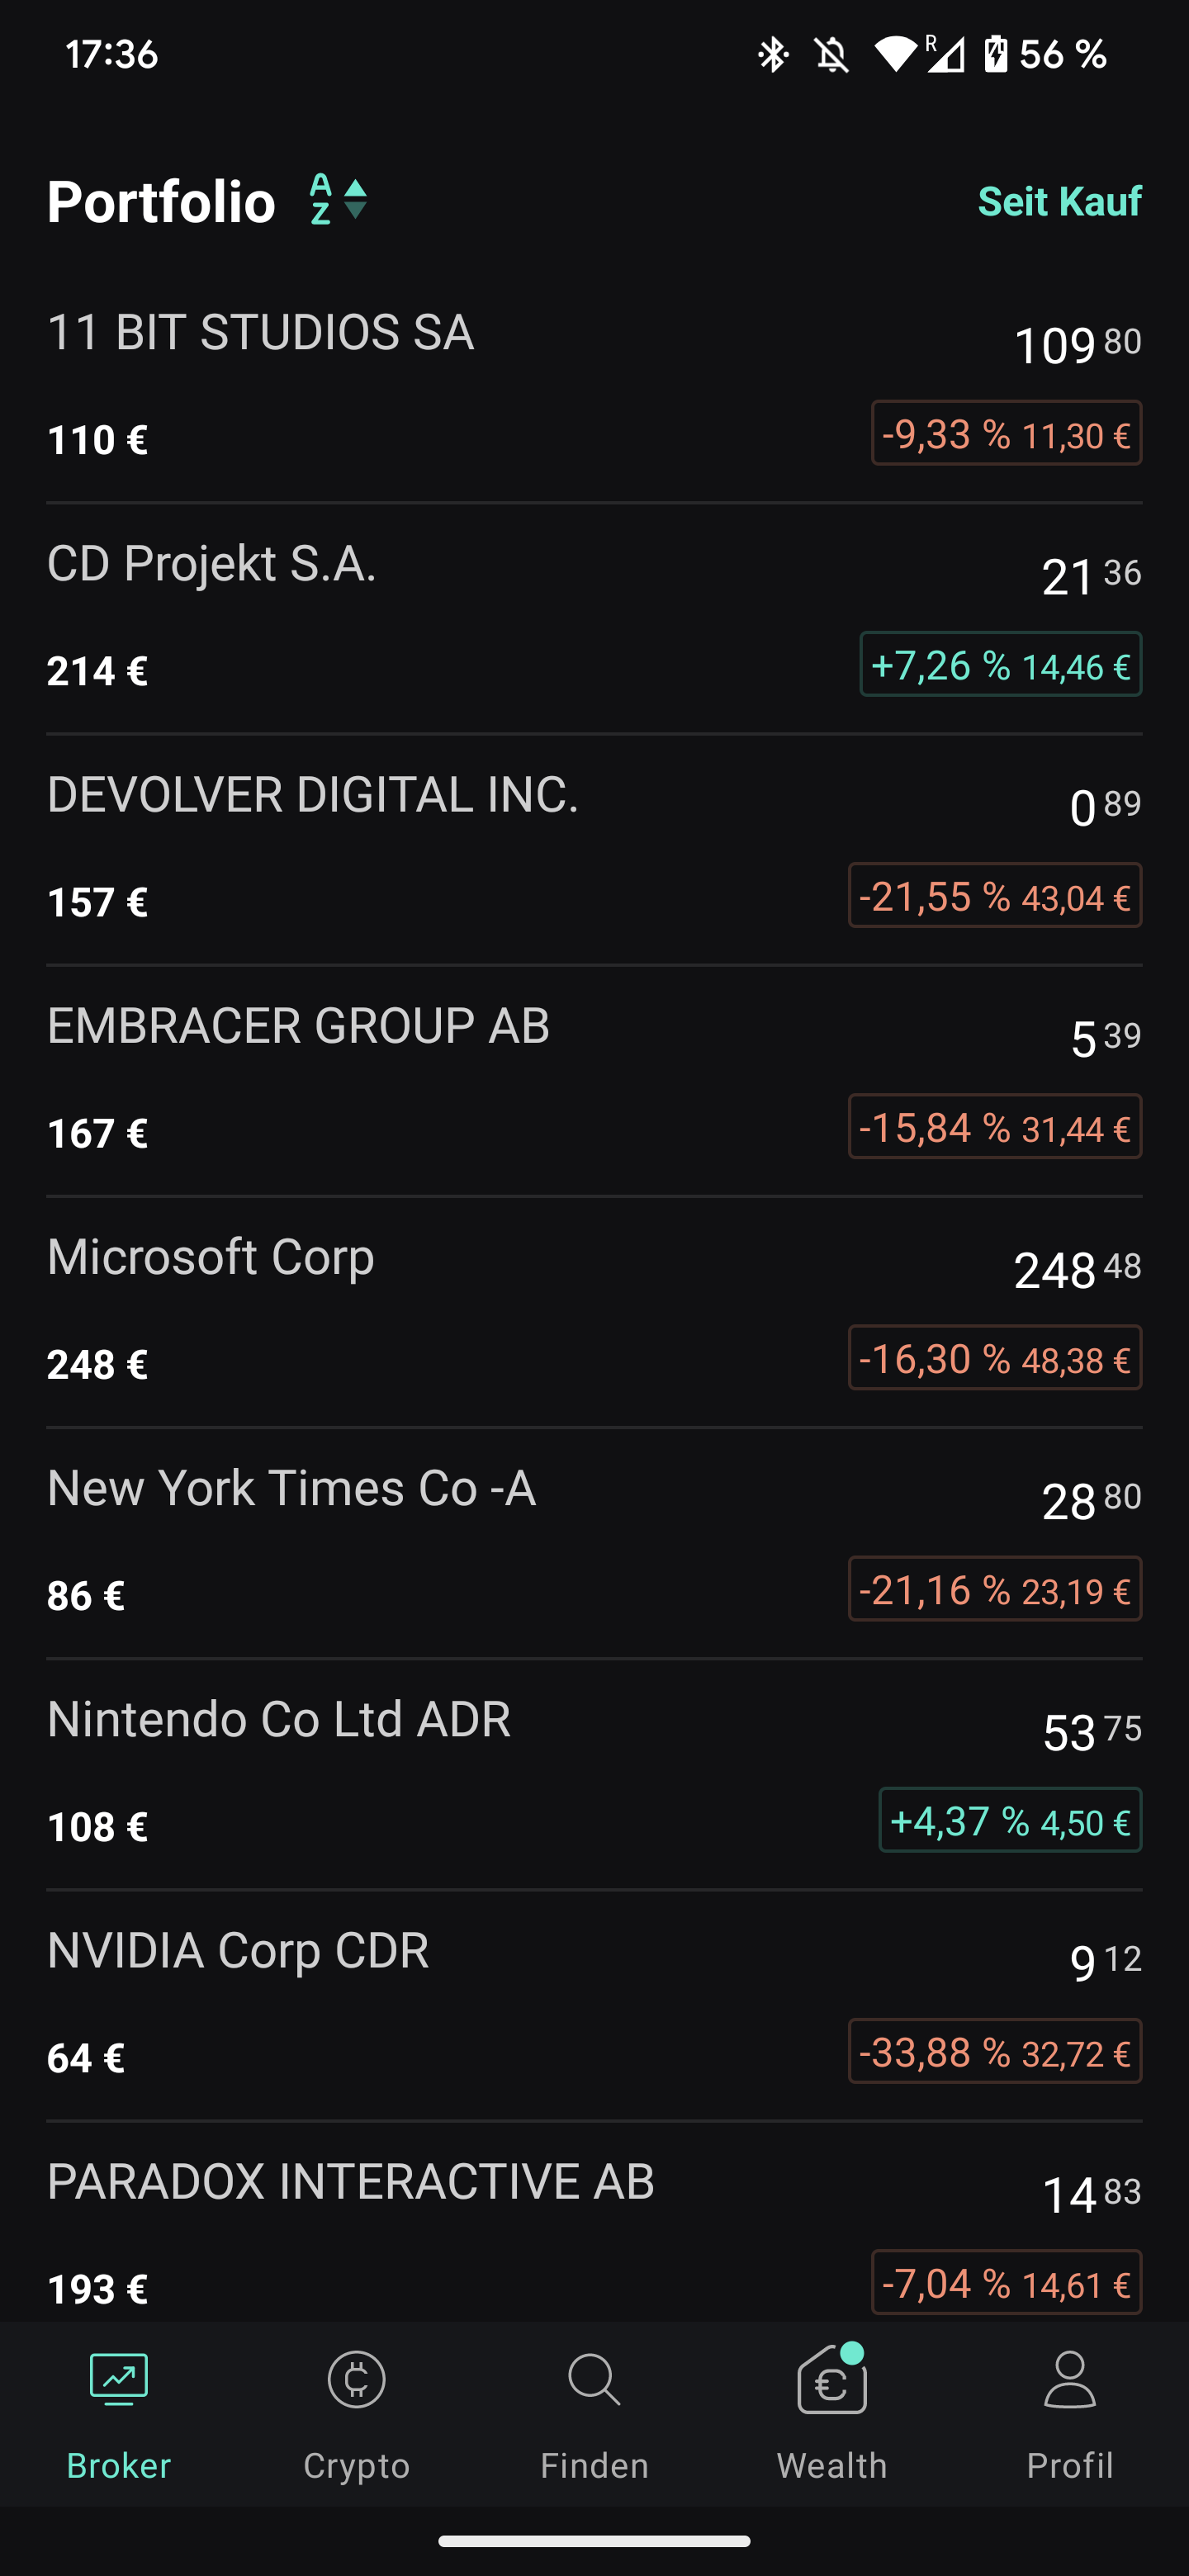Viewport: 1189px width, 2576px height.
Task: Switch to the Crypto tab label
Action: click(356, 2466)
